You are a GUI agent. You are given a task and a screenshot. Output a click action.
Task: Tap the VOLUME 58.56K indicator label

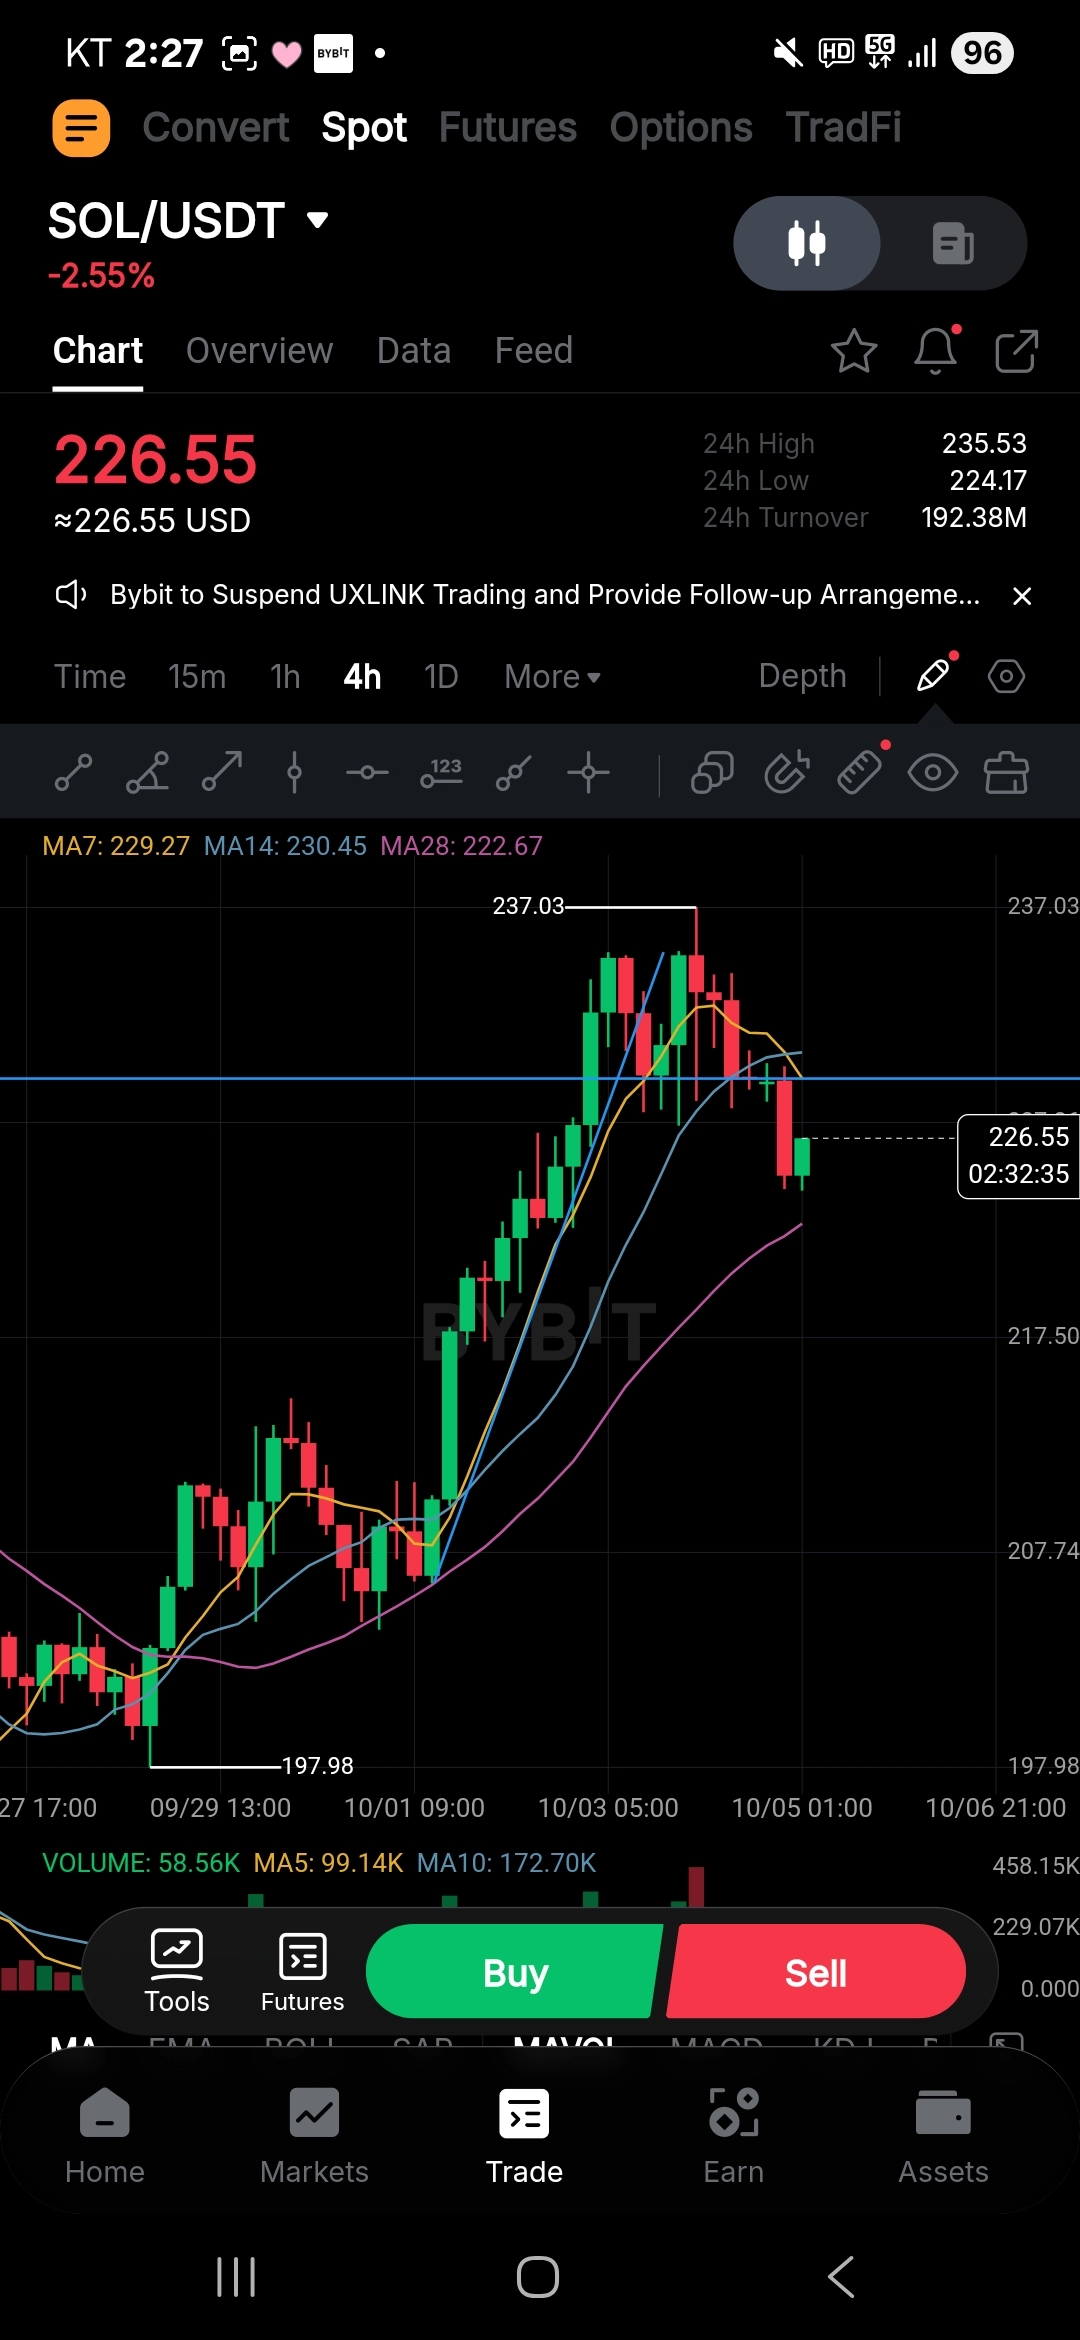click(x=141, y=1863)
